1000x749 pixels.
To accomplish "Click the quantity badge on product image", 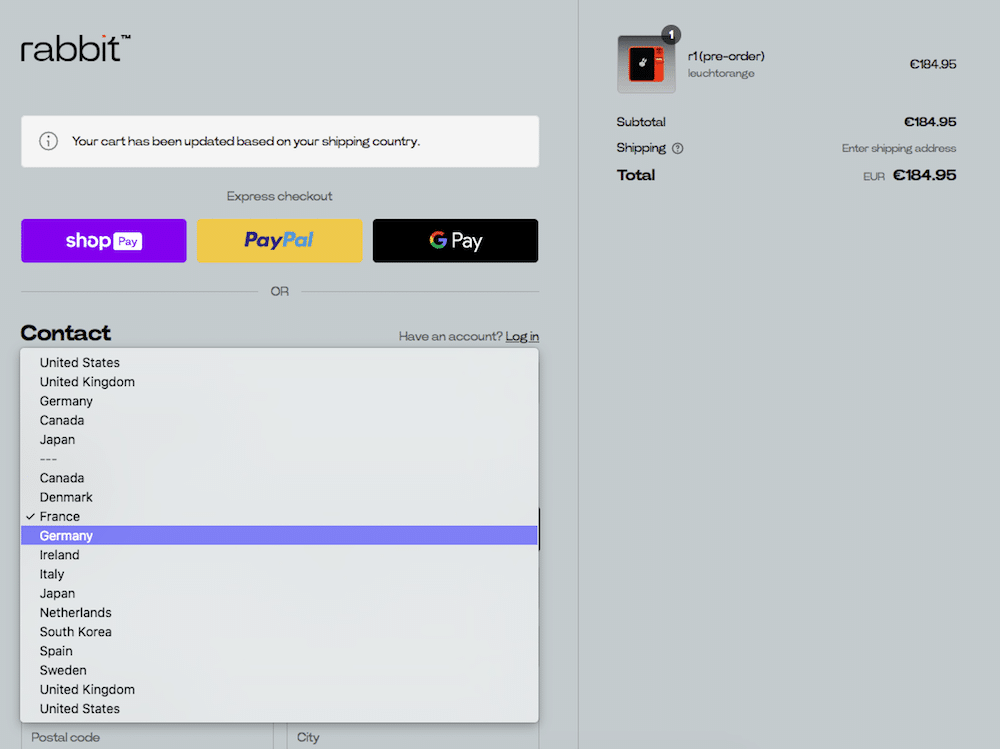I will 671,34.
